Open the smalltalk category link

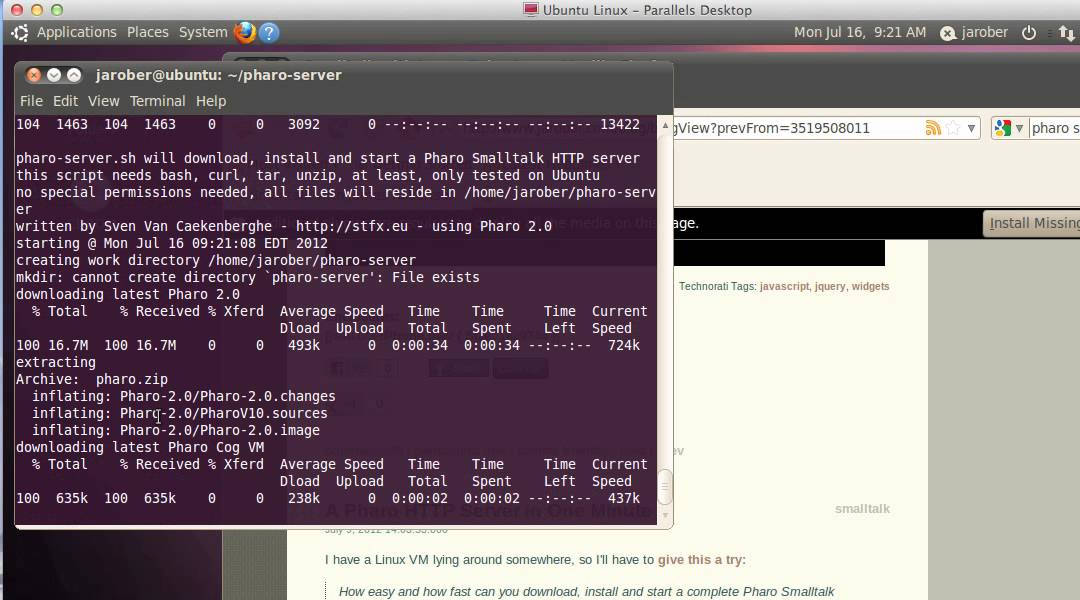pyautogui.click(x=862, y=509)
